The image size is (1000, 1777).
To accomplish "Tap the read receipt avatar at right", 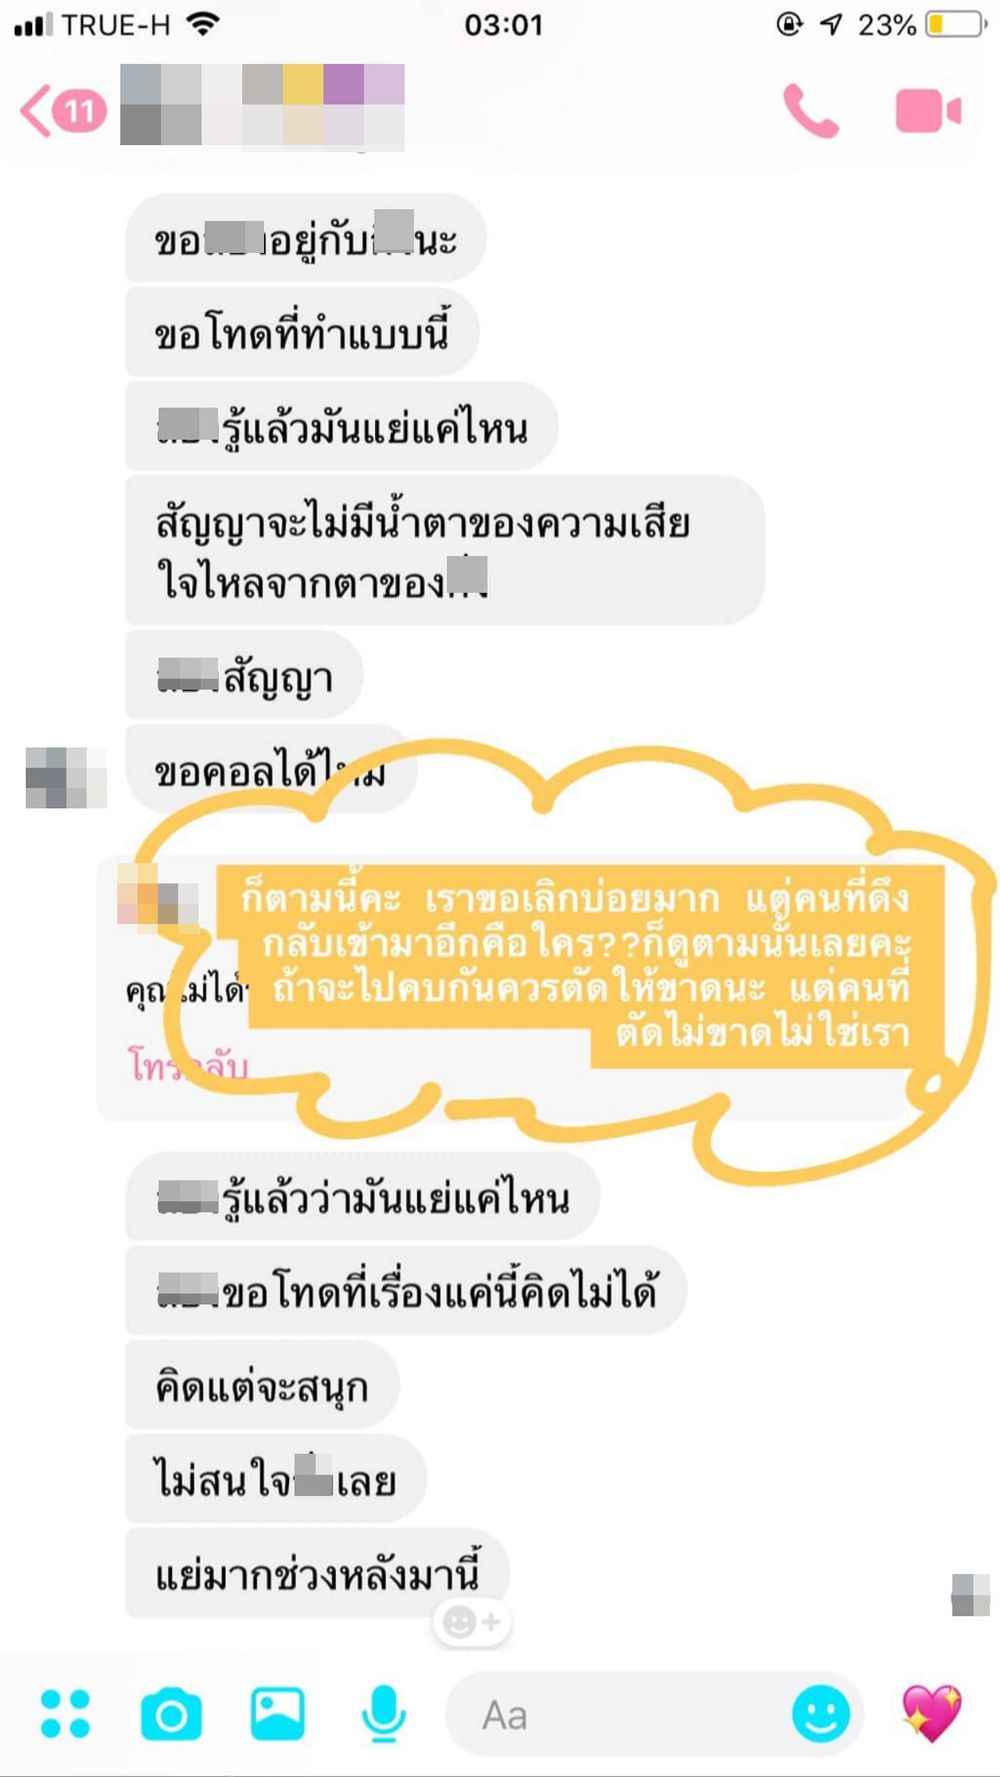I will 970,1594.
